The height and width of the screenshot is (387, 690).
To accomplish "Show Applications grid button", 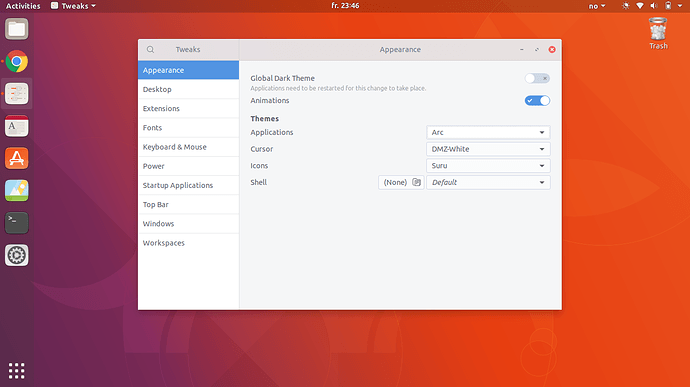I will [x=17, y=371].
